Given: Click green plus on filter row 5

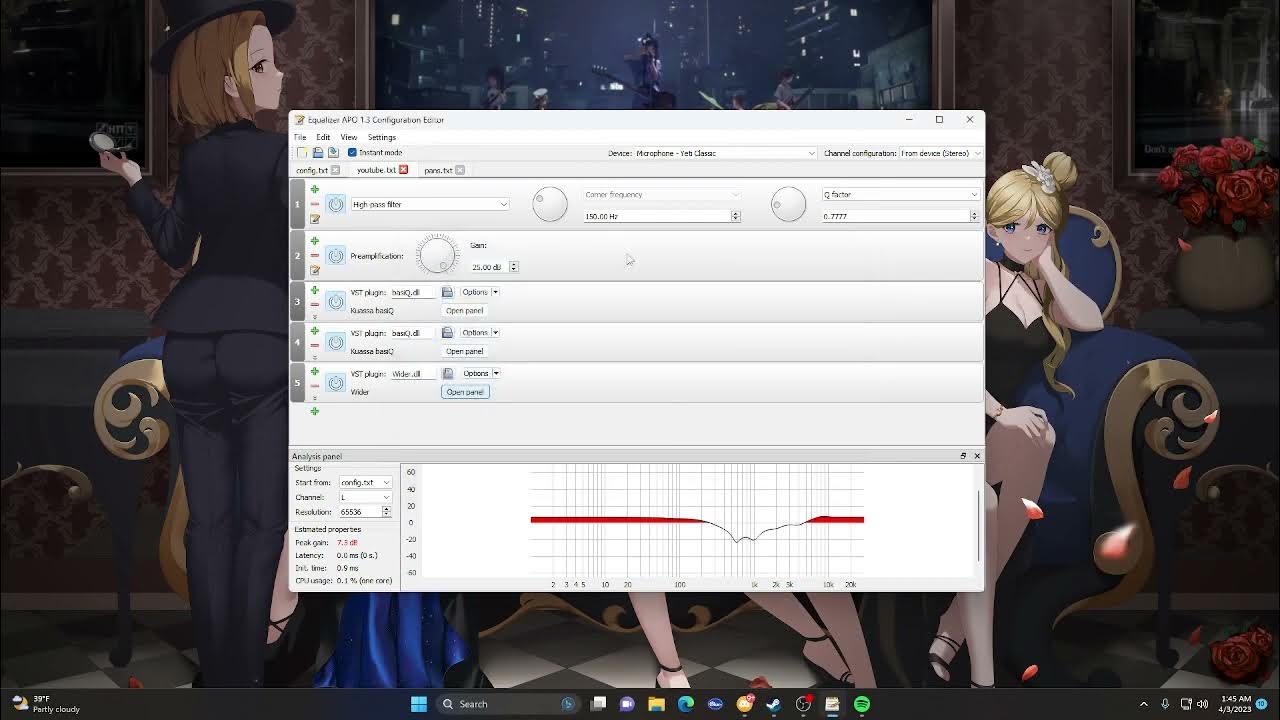Looking at the screenshot, I should [x=315, y=371].
